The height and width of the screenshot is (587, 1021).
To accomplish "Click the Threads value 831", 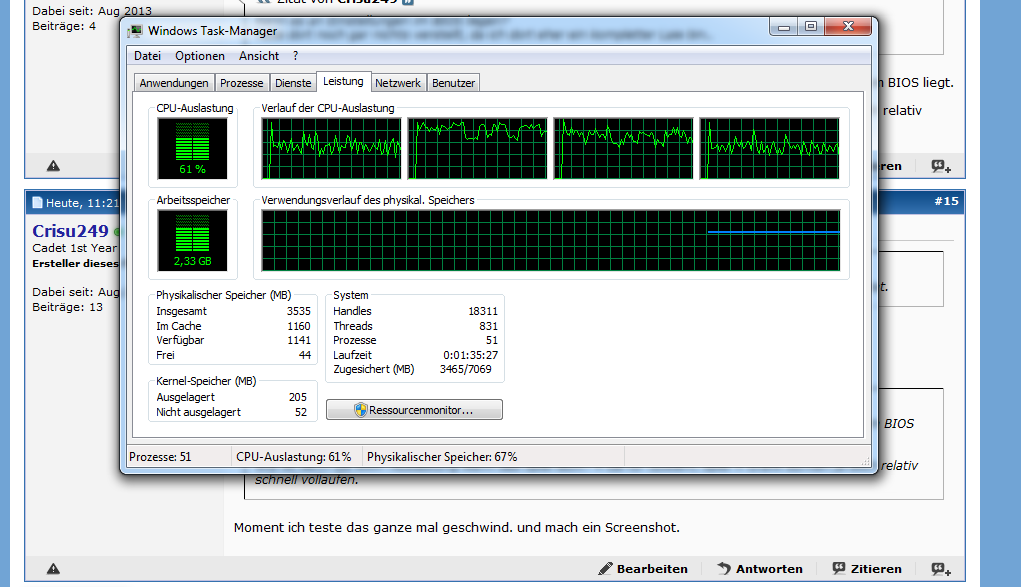I will coord(488,326).
